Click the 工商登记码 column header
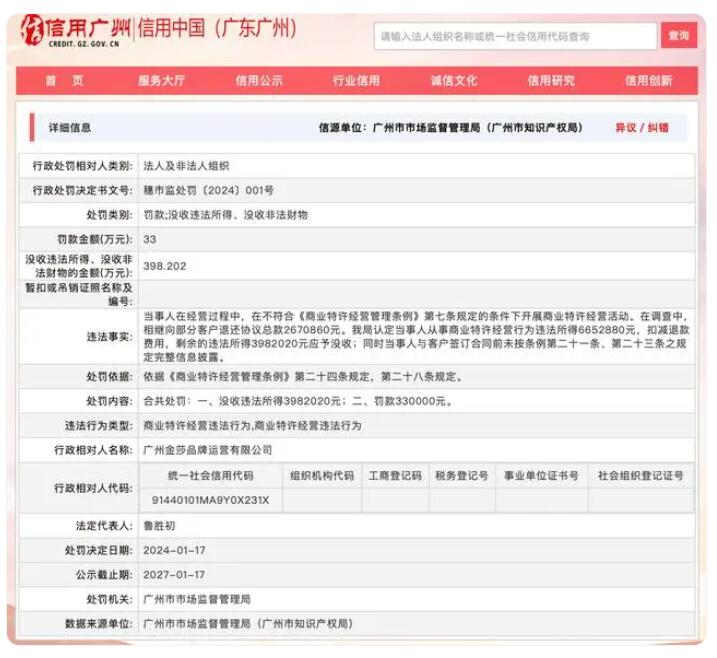The image size is (717, 658). tap(395, 476)
